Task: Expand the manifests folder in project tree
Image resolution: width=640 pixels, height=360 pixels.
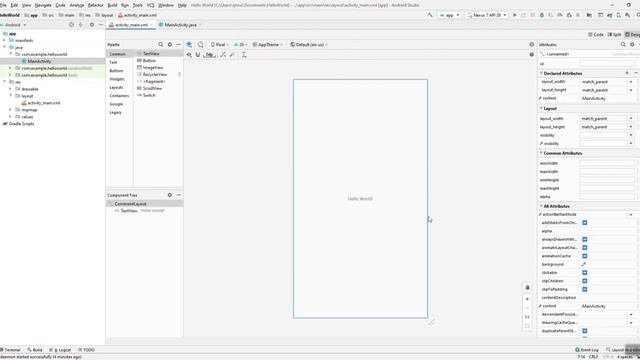Action: point(4,40)
